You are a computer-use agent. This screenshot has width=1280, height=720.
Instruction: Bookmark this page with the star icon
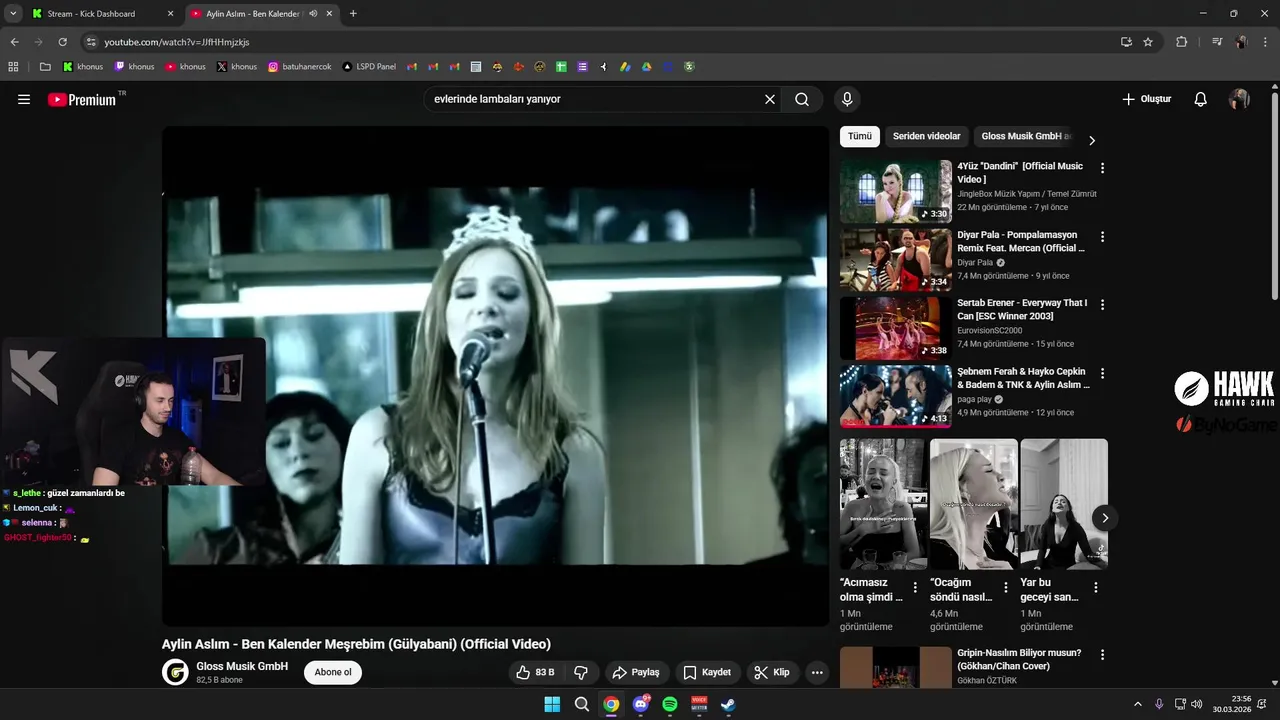click(1148, 42)
